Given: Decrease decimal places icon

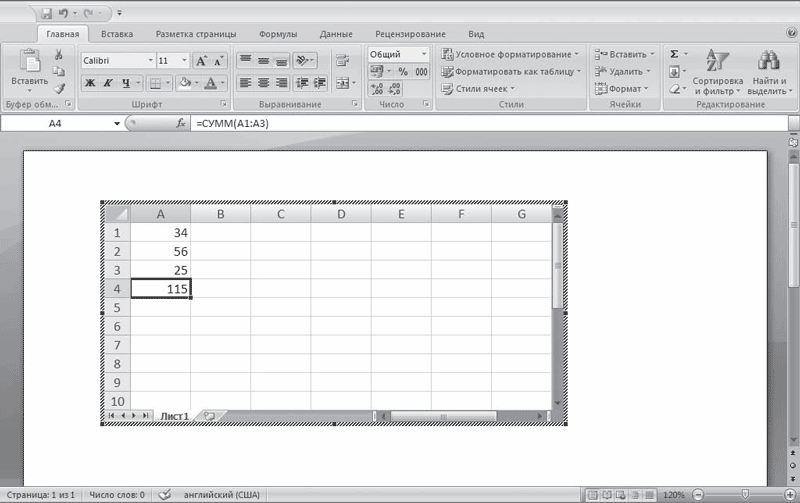Looking at the screenshot, I should 394,89.
